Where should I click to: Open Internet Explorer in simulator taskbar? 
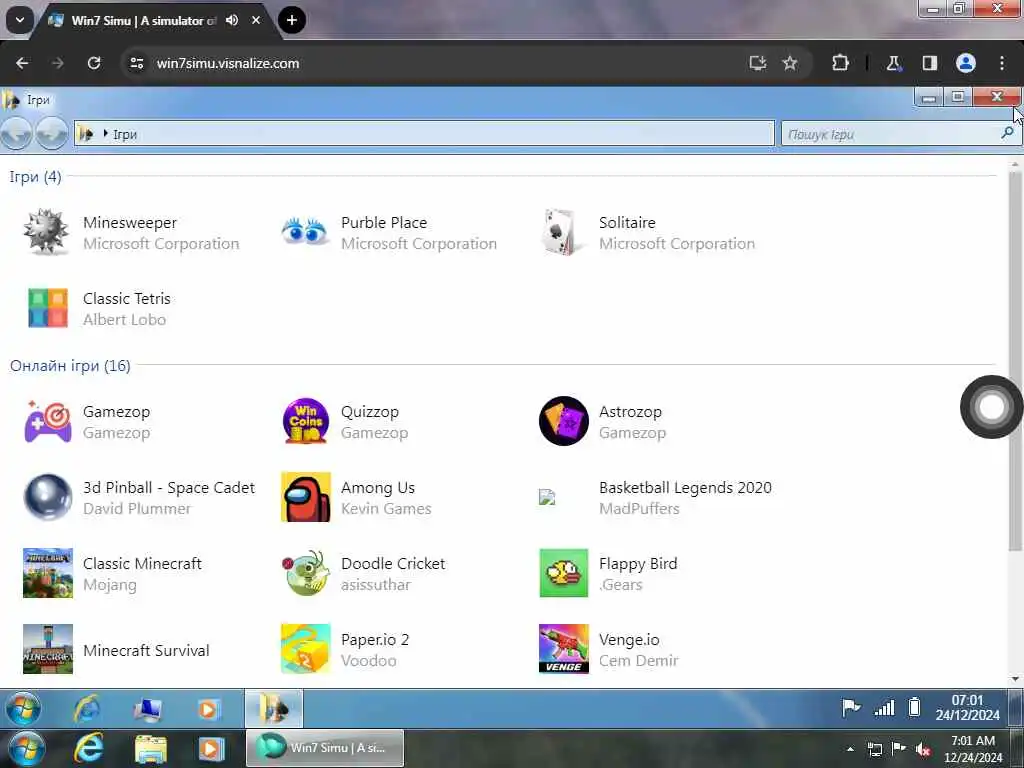coord(87,709)
